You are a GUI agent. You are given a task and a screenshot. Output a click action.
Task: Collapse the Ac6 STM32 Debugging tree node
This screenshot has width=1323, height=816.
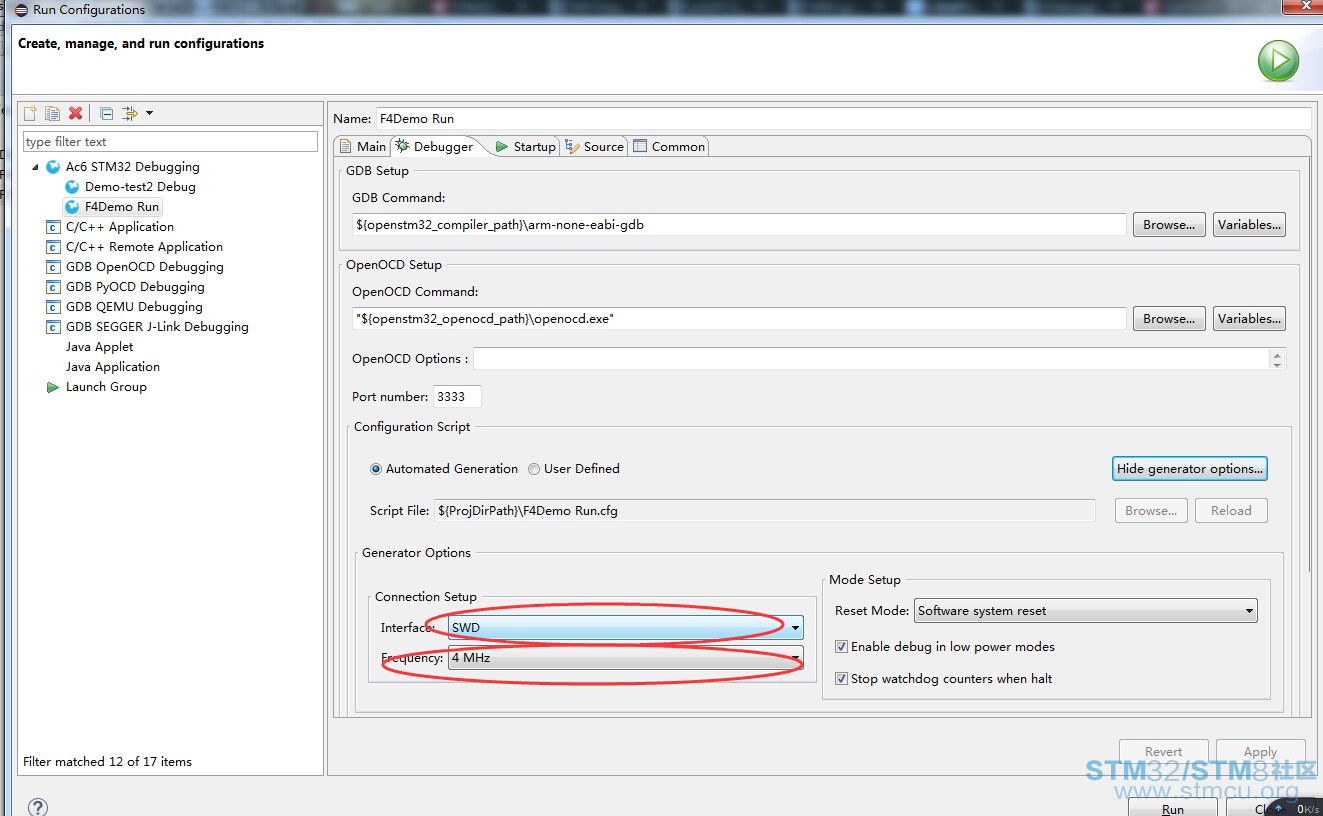click(36, 167)
